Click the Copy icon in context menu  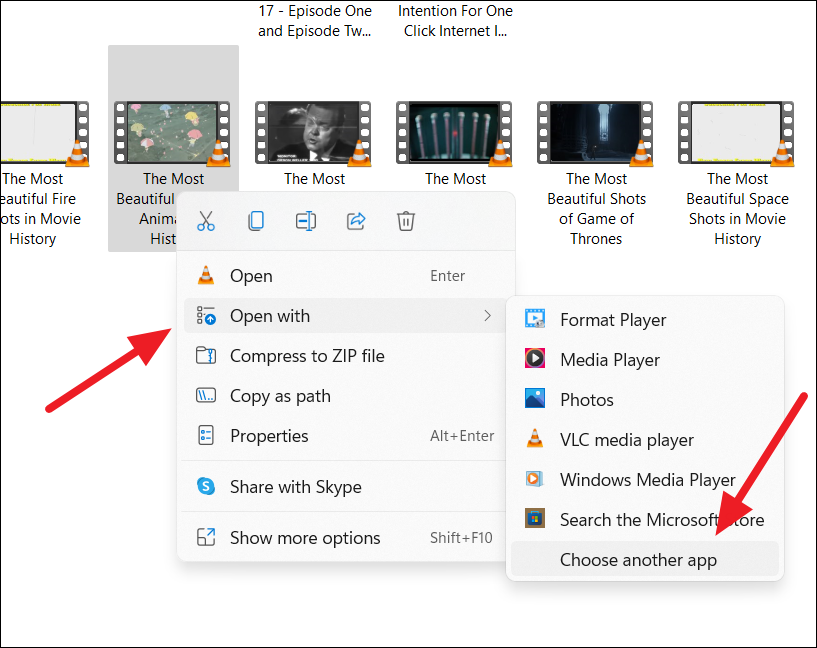tap(256, 221)
